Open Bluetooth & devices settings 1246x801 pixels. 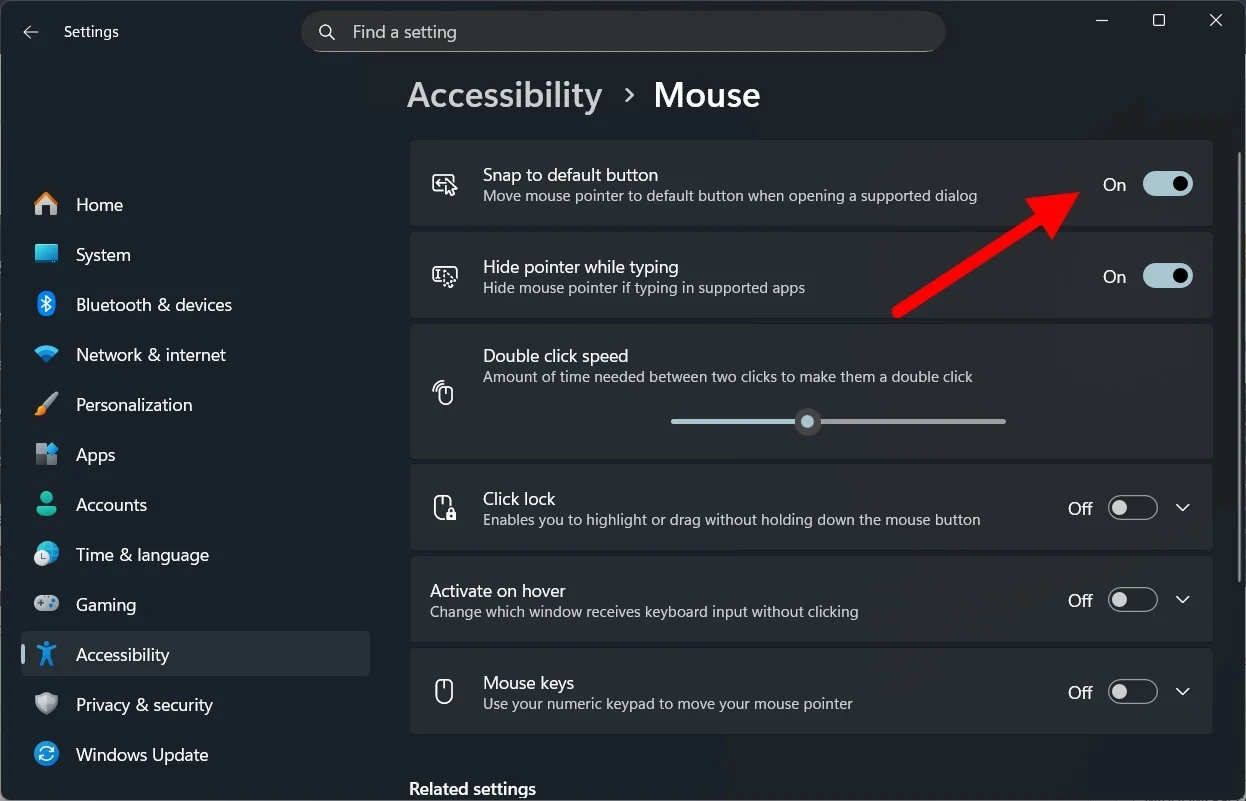(x=154, y=304)
